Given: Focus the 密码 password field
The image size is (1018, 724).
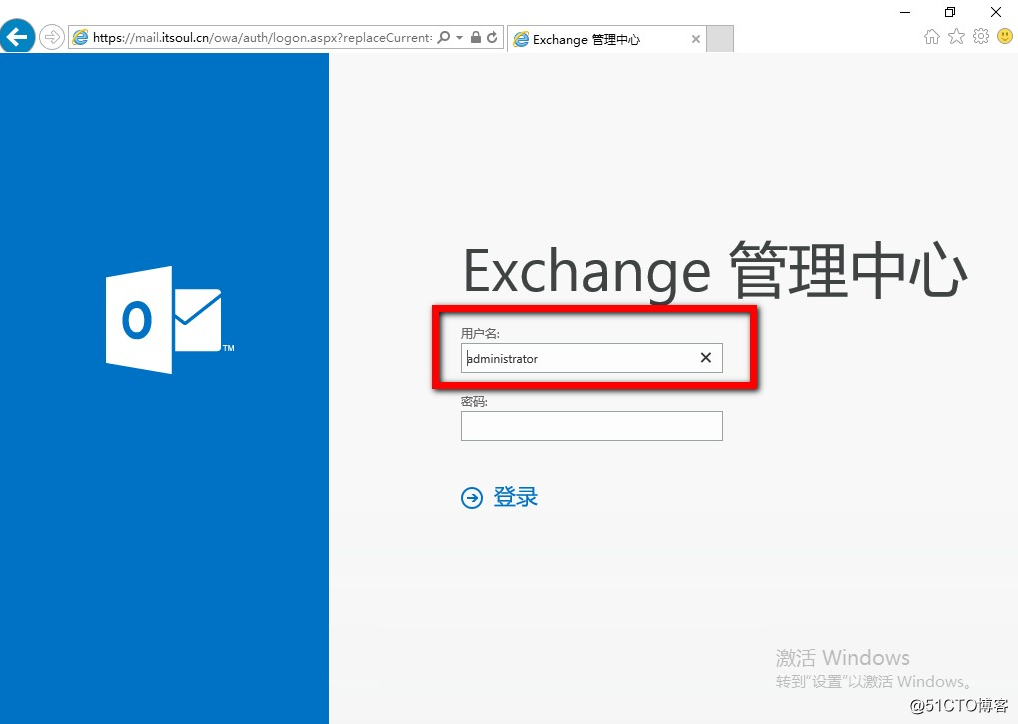Looking at the screenshot, I should pyautogui.click(x=591, y=426).
